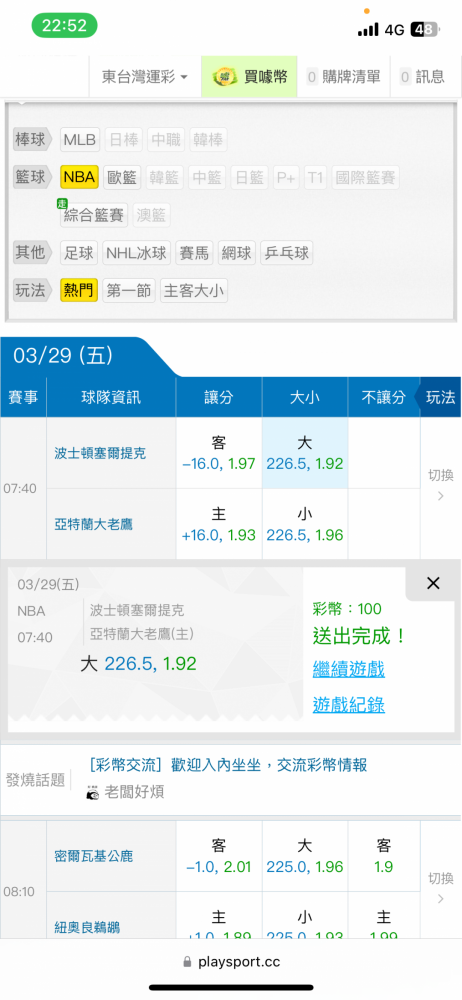This screenshot has width=462, height=1000.
Task: Select 足球 sport filter
Action: (79, 253)
